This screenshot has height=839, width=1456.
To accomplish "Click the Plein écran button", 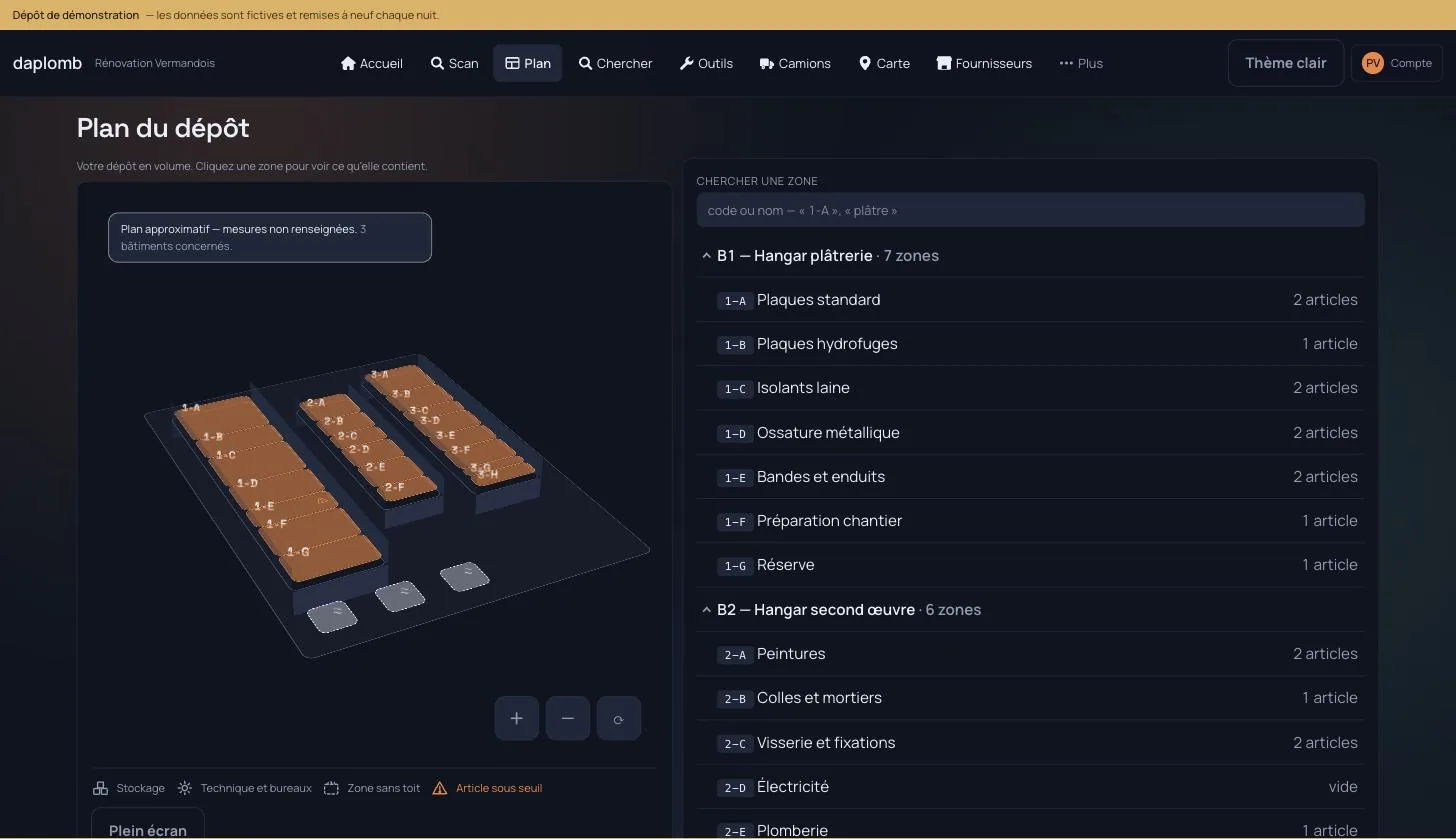I will click(148, 827).
